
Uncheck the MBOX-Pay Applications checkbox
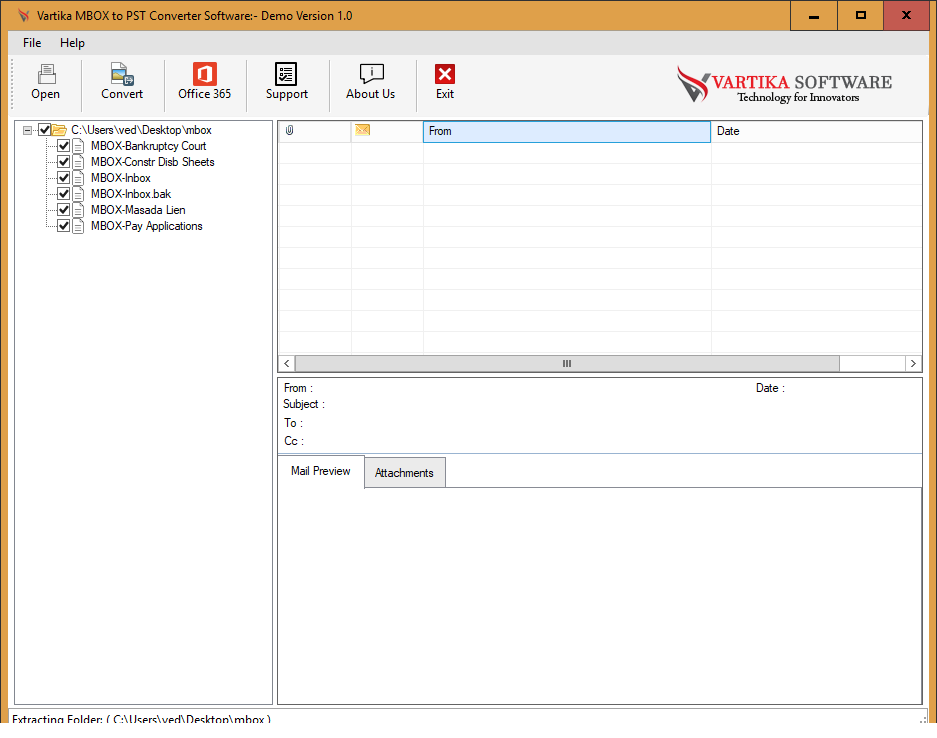[63, 226]
